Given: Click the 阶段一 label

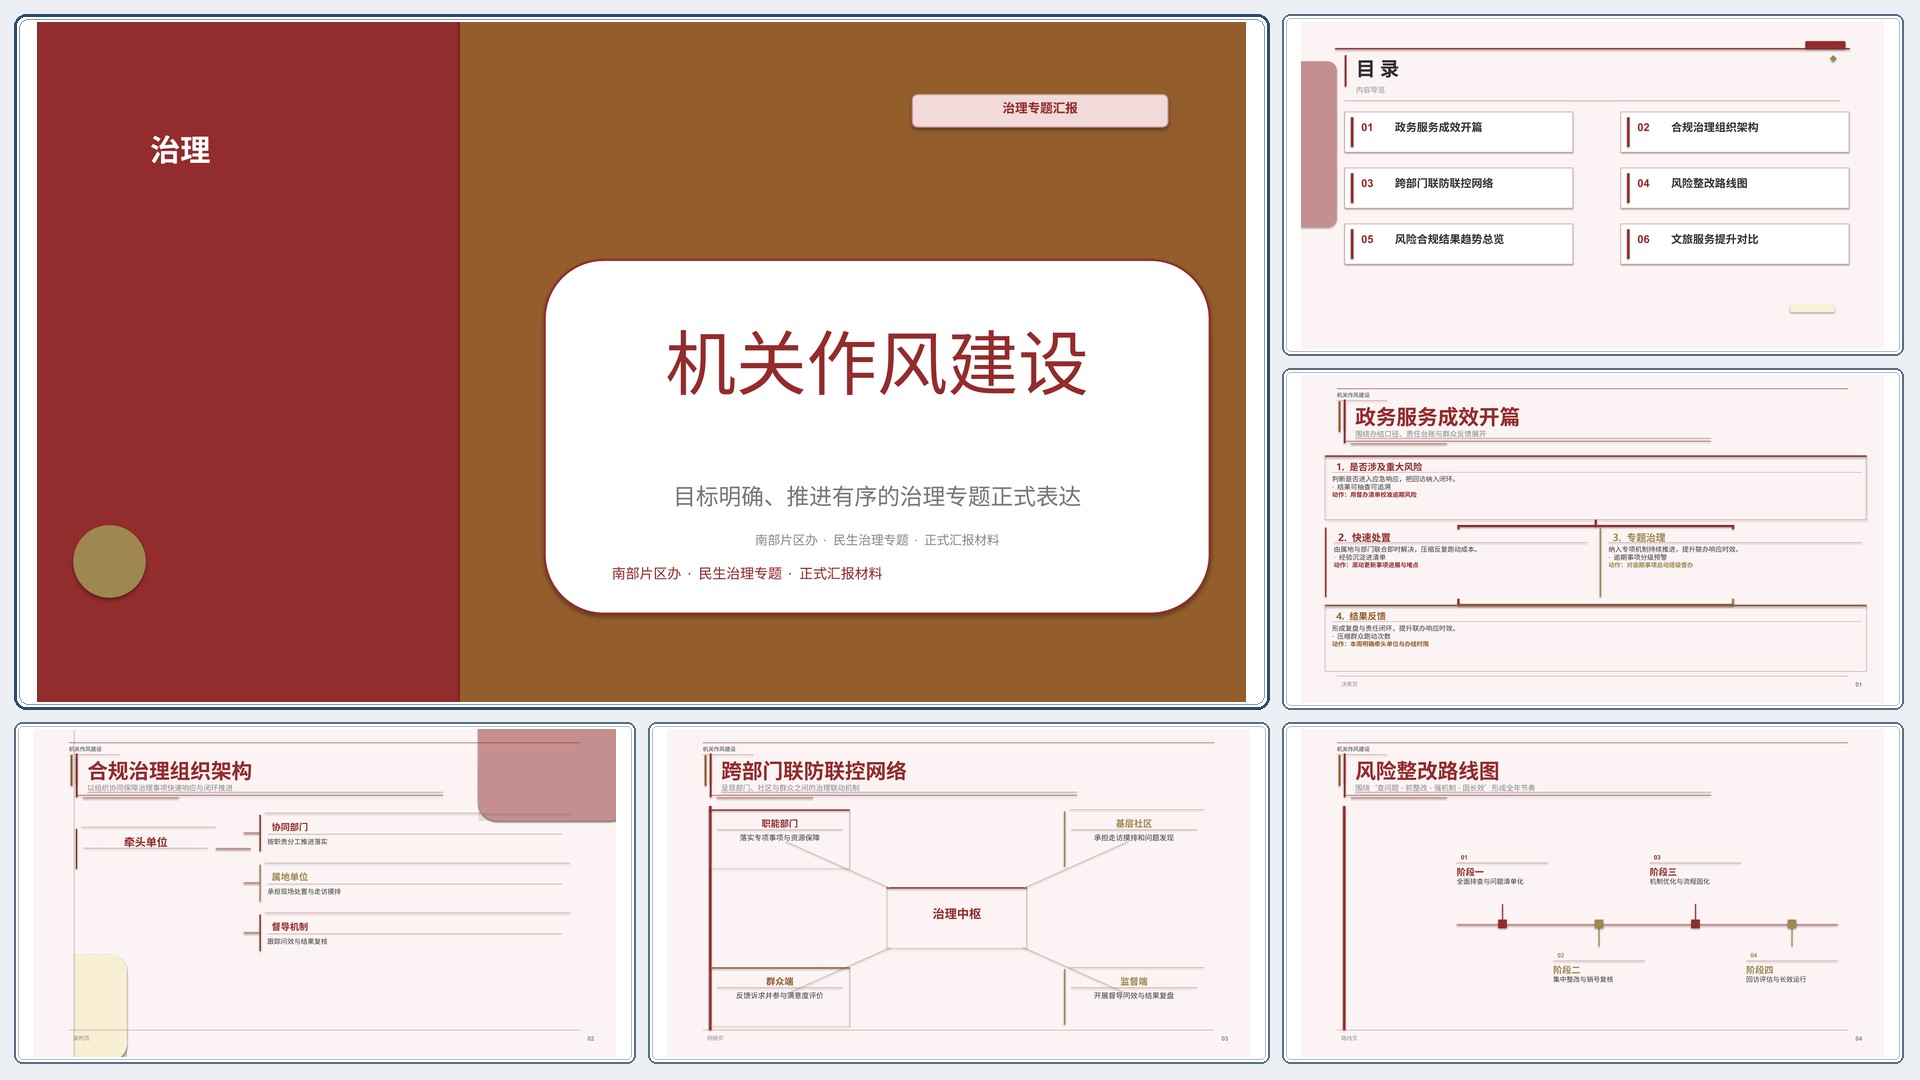Looking at the screenshot, I should [x=1470, y=872].
